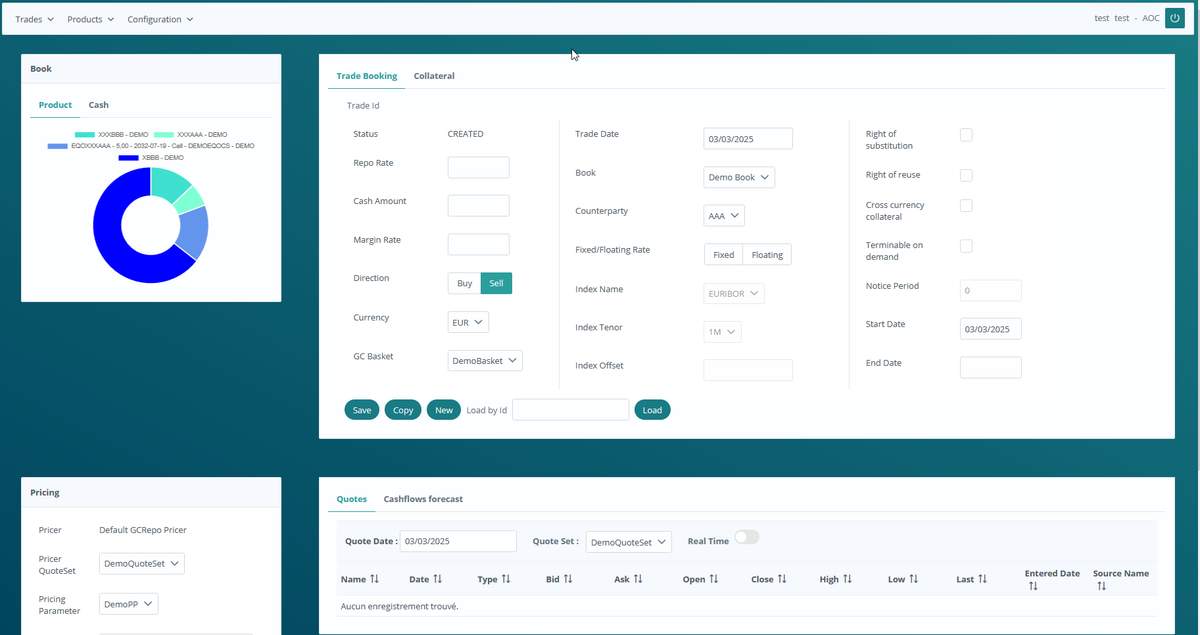Switch on the Real Time toggle
This screenshot has width=1200, height=635.
coord(747,538)
